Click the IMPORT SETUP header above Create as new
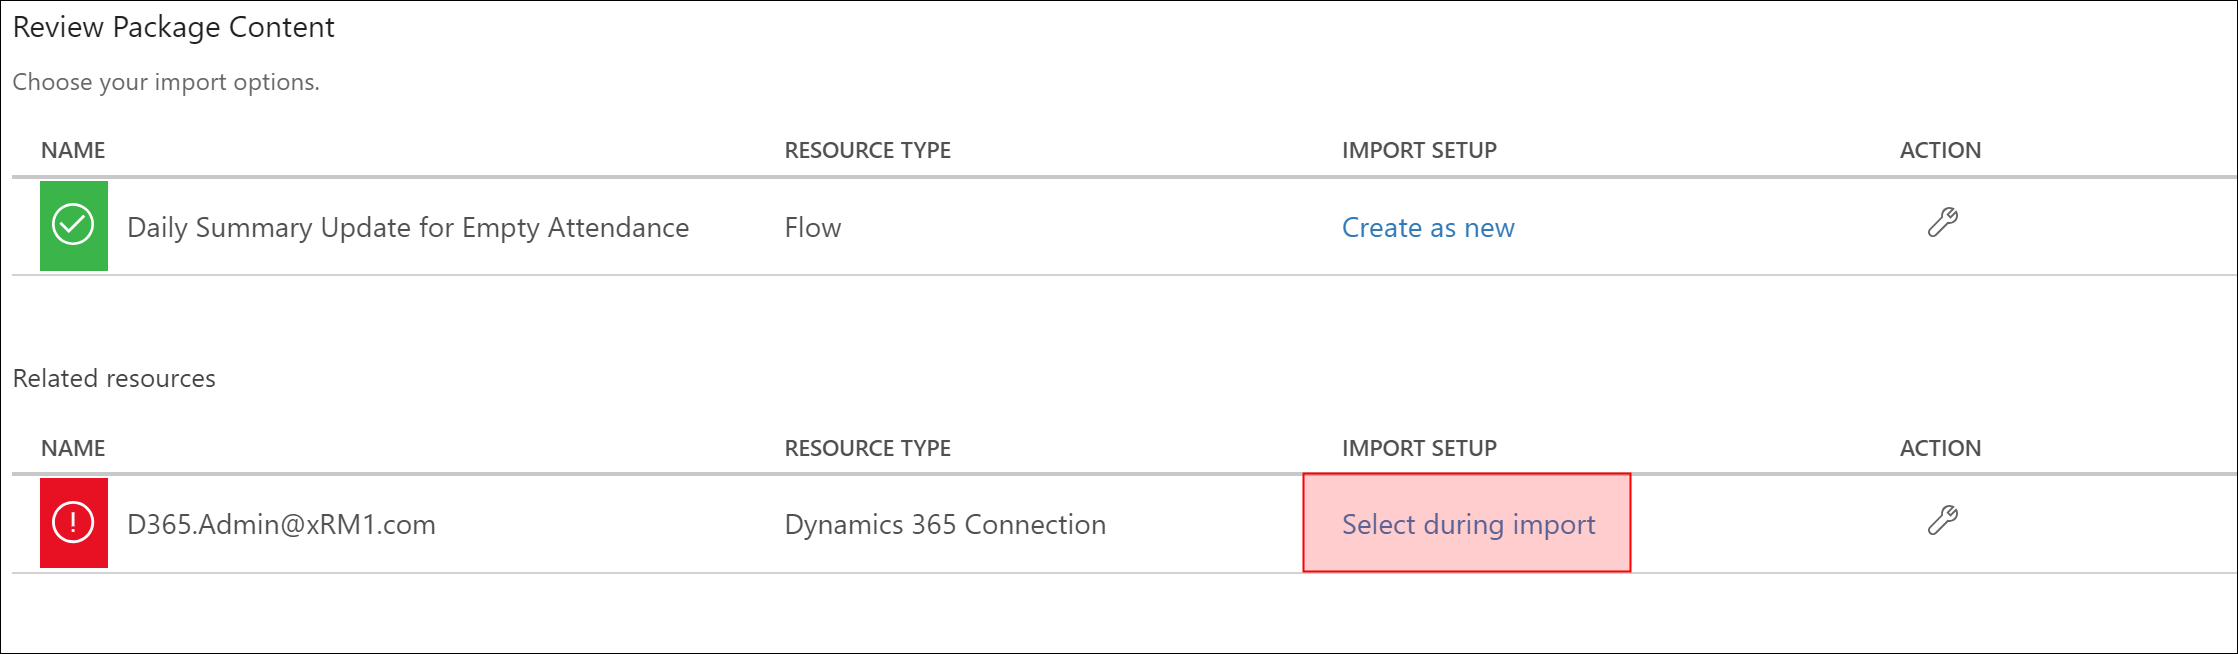Viewport: 2238px width, 654px height. (x=1419, y=150)
